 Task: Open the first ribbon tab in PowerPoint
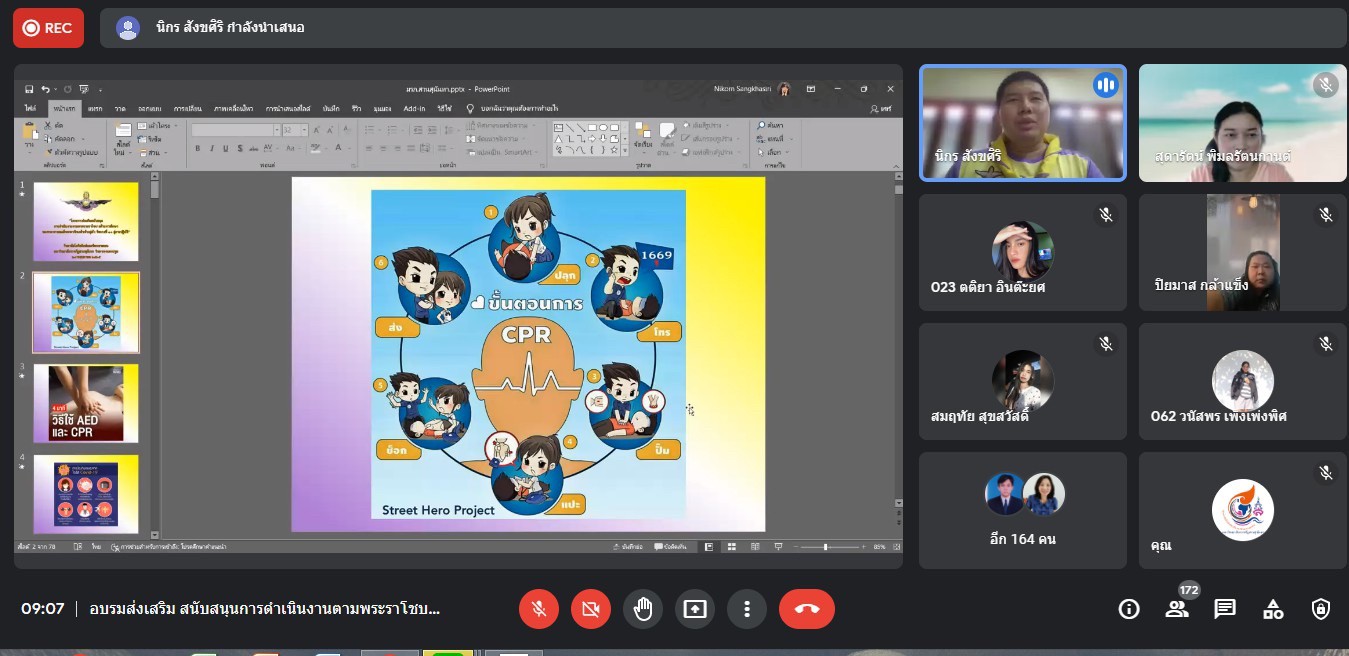pyautogui.click(x=31, y=108)
